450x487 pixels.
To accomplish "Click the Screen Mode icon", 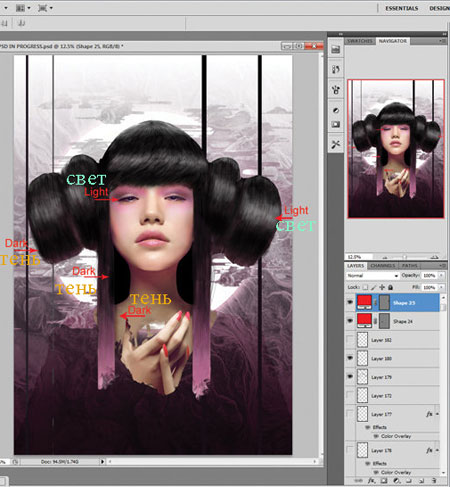I will [42, 8].
